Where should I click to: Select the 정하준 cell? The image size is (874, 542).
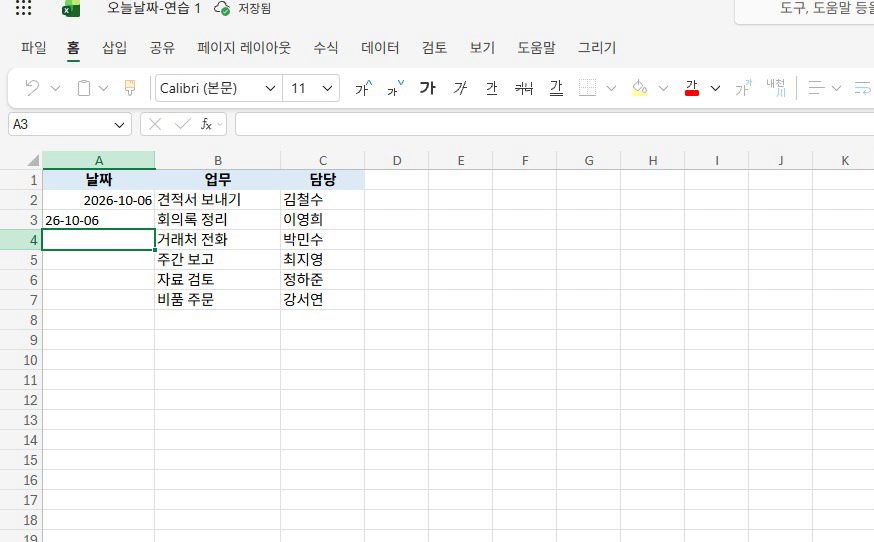point(323,280)
